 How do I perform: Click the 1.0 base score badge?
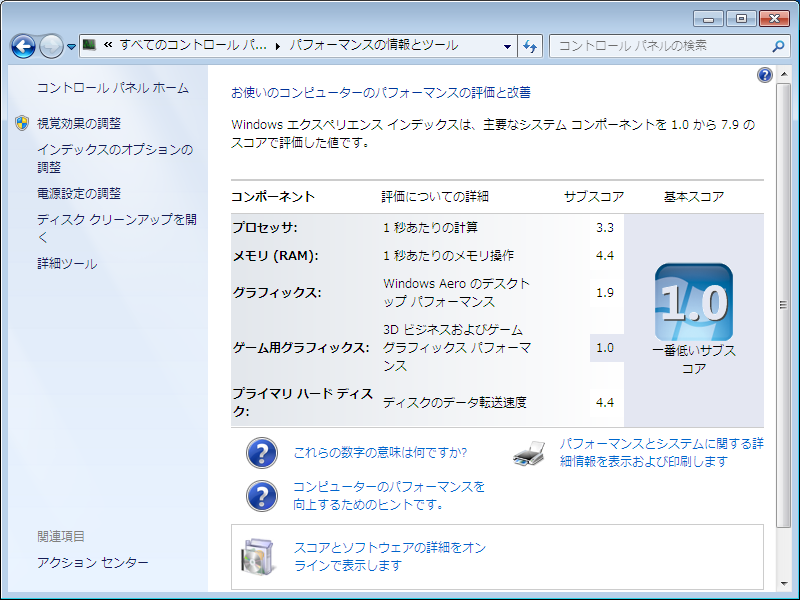click(694, 302)
